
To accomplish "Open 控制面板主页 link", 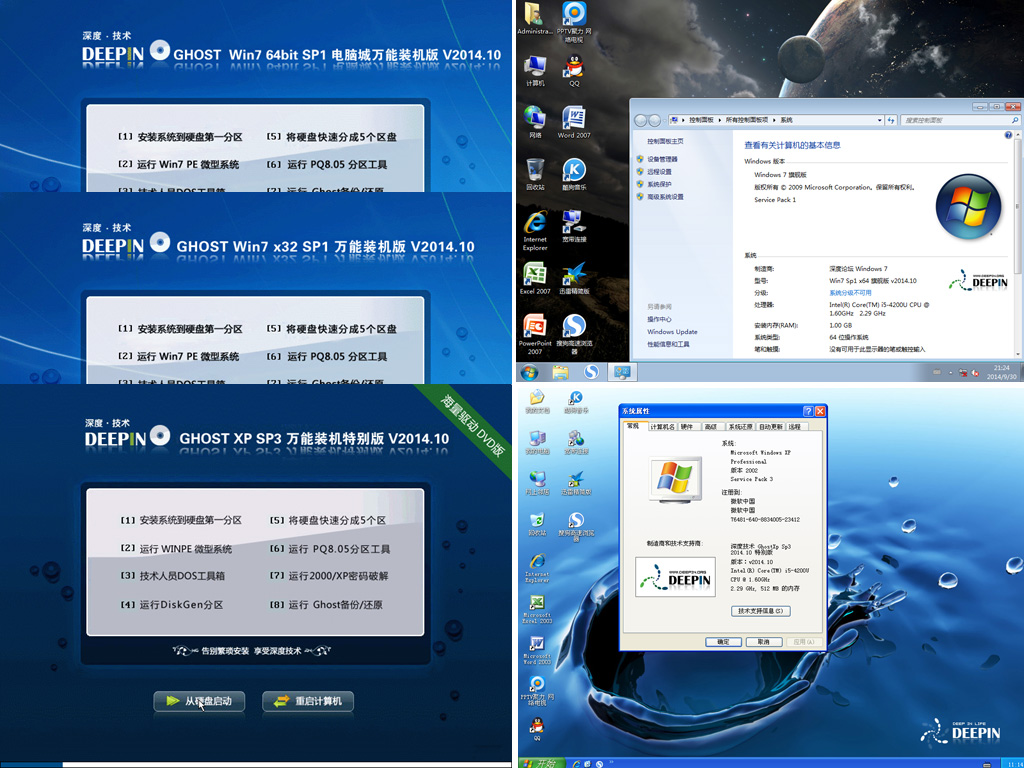I will [665, 141].
